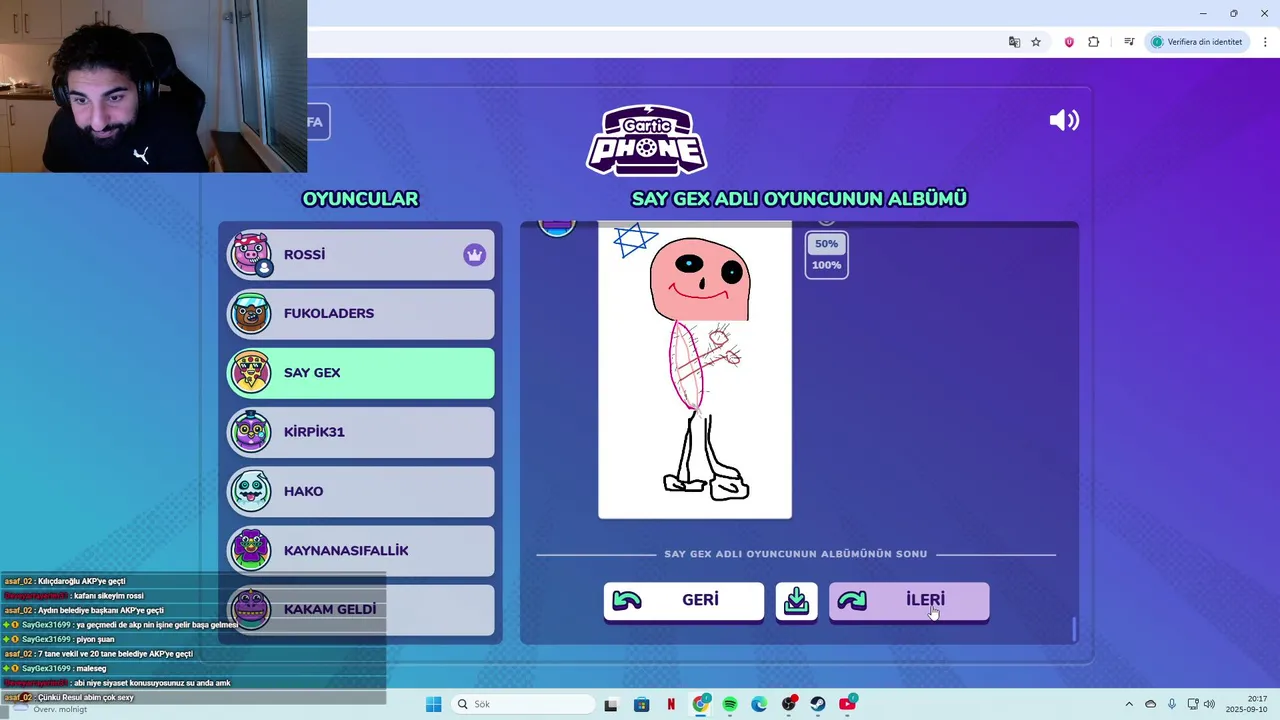This screenshot has width=1280, height=720.
Task: Set drawing zoom to 100%
Action: (826, 265)
